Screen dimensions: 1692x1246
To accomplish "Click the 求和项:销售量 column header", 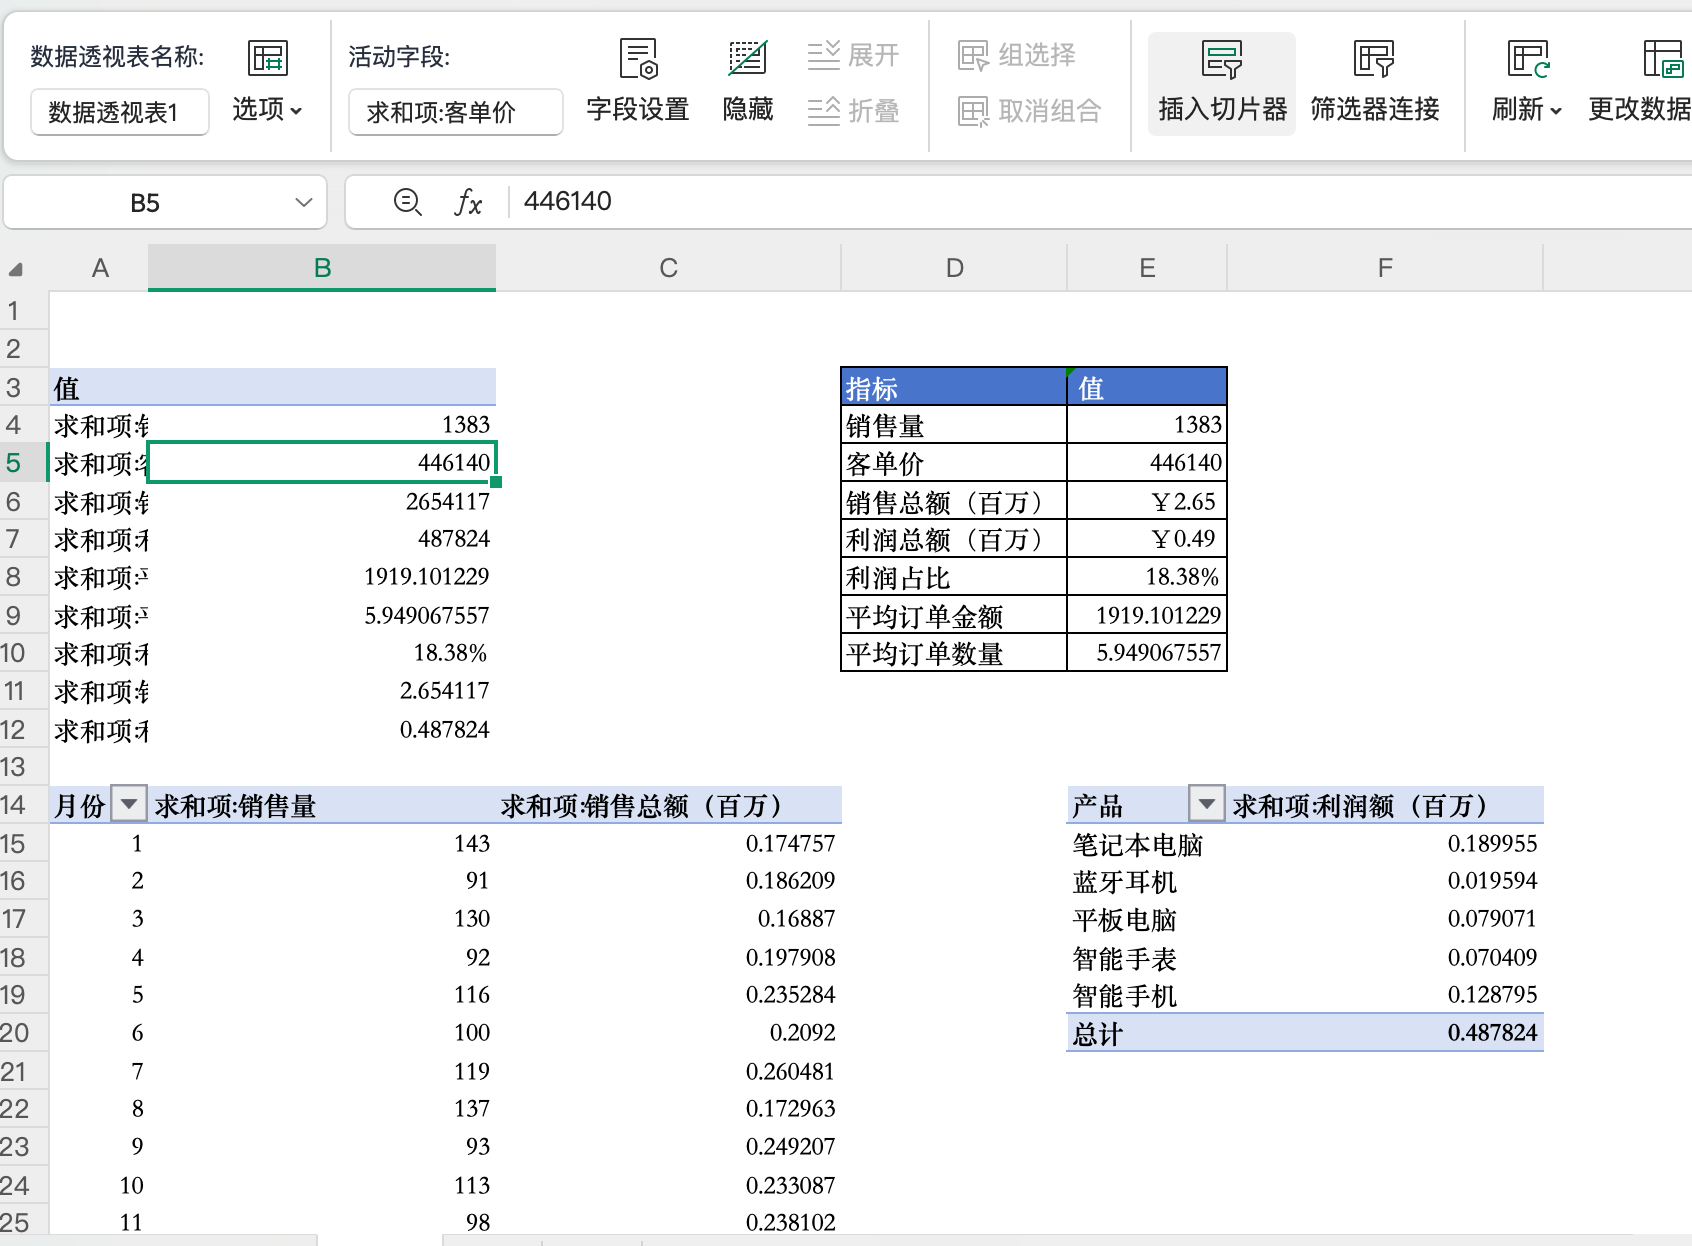I will 322,805.
